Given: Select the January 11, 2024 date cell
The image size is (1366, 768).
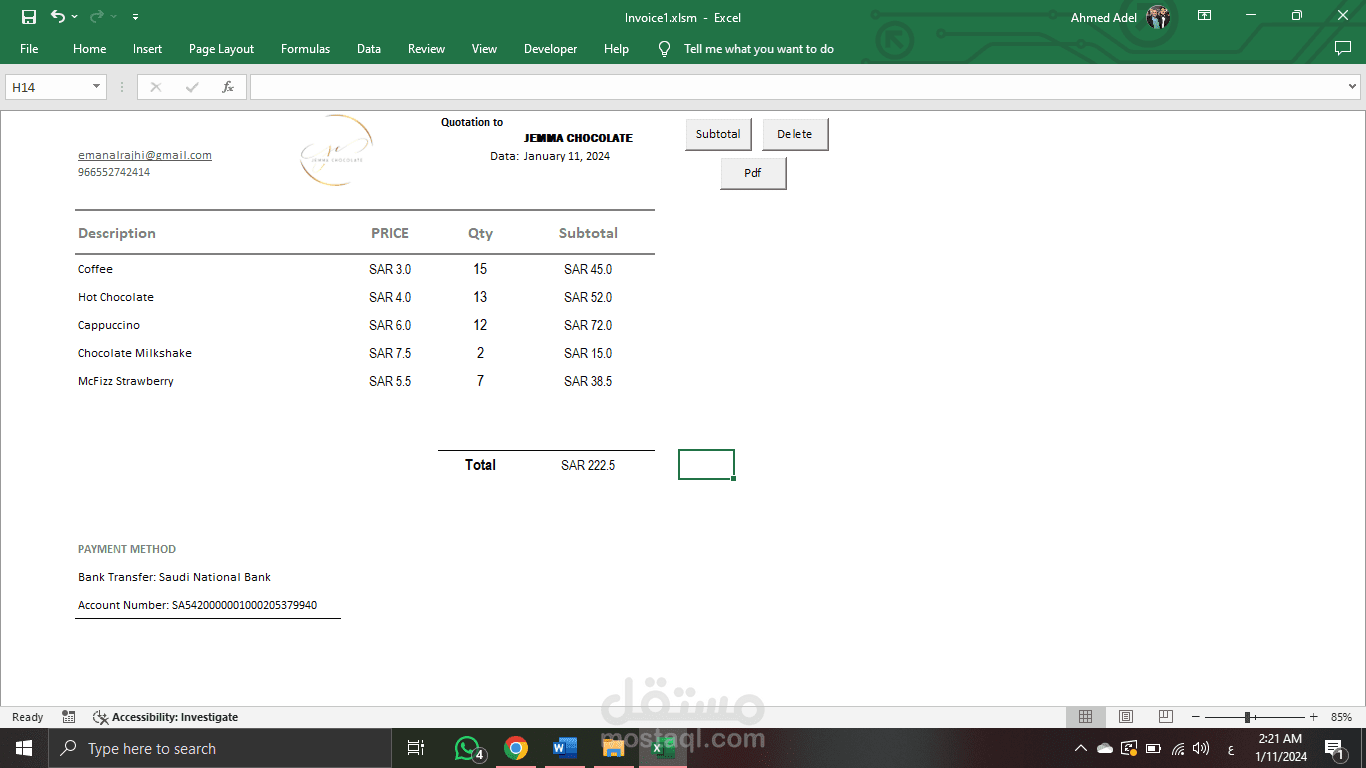Looking at the screenshot, I should (566, 156).
